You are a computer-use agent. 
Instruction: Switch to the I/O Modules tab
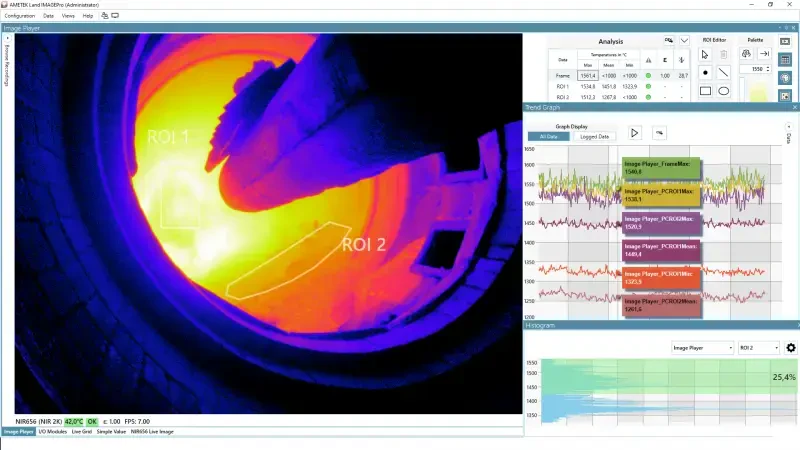tap(52, 431)
